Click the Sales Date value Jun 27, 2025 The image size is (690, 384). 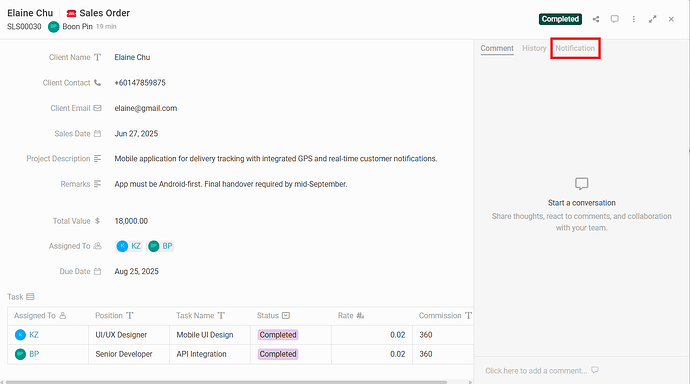(x=136, y=134)
